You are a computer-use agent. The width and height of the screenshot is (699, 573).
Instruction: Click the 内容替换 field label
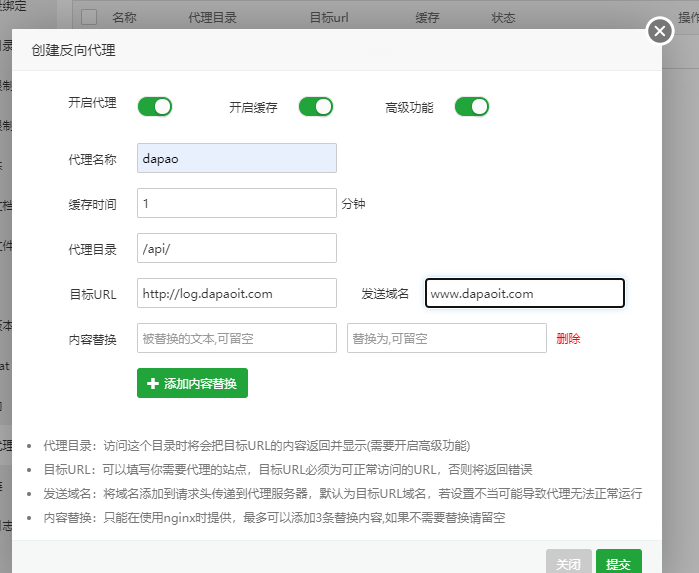pos(92,340)
